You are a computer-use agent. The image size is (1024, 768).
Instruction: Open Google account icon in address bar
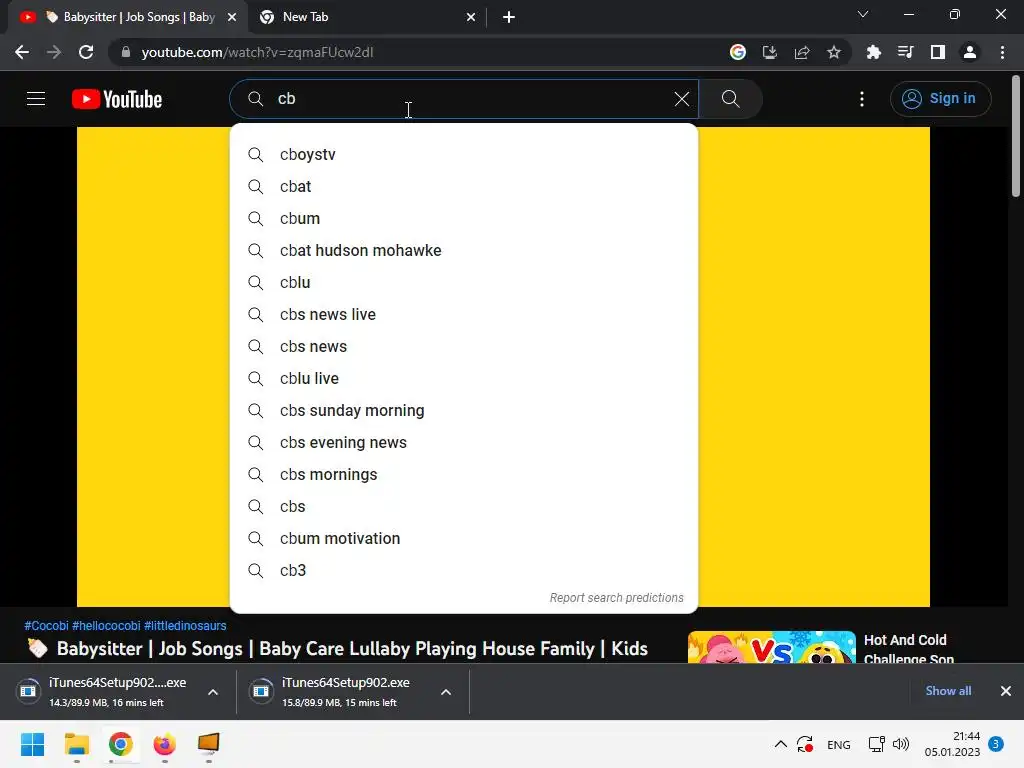738,52
